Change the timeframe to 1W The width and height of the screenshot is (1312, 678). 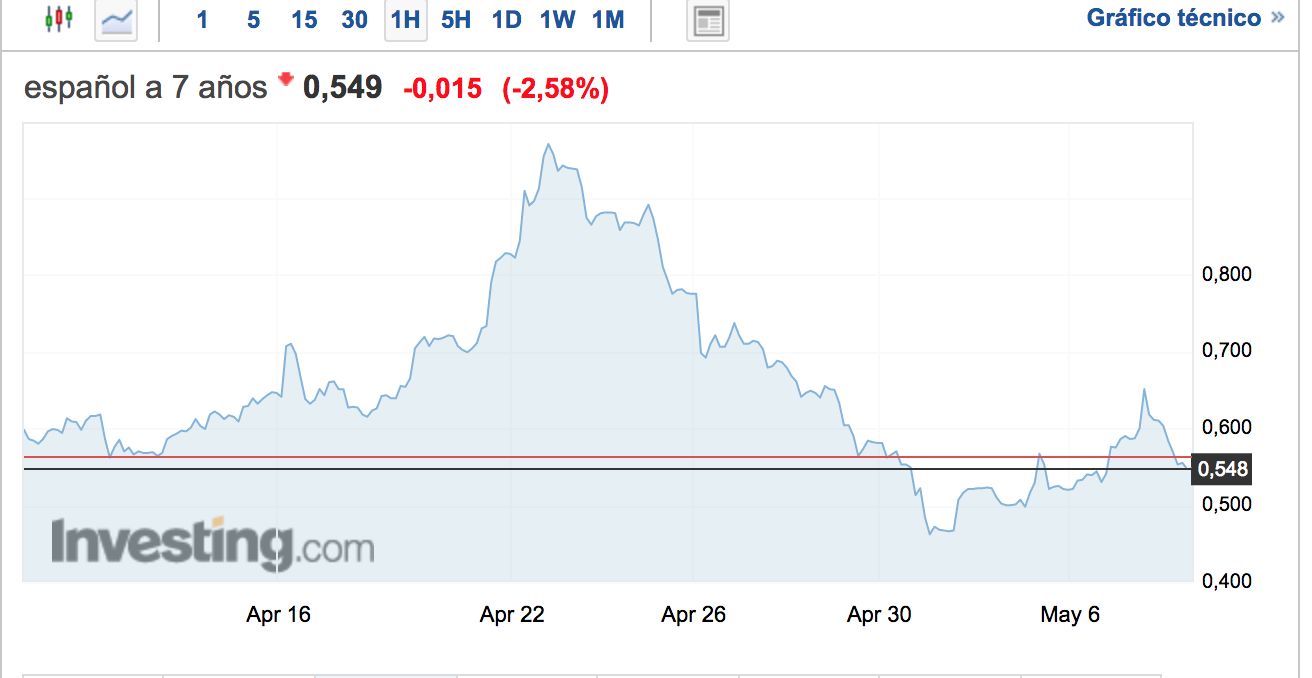(x=557, y=20)
